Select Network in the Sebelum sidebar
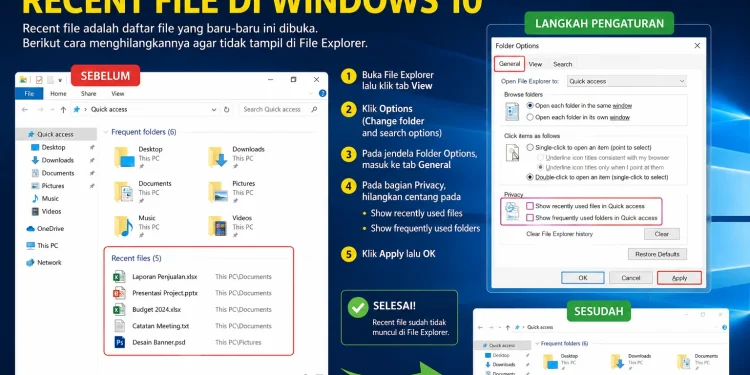The width and height of the screenshot is (750, 375). [x=44, y=263]
